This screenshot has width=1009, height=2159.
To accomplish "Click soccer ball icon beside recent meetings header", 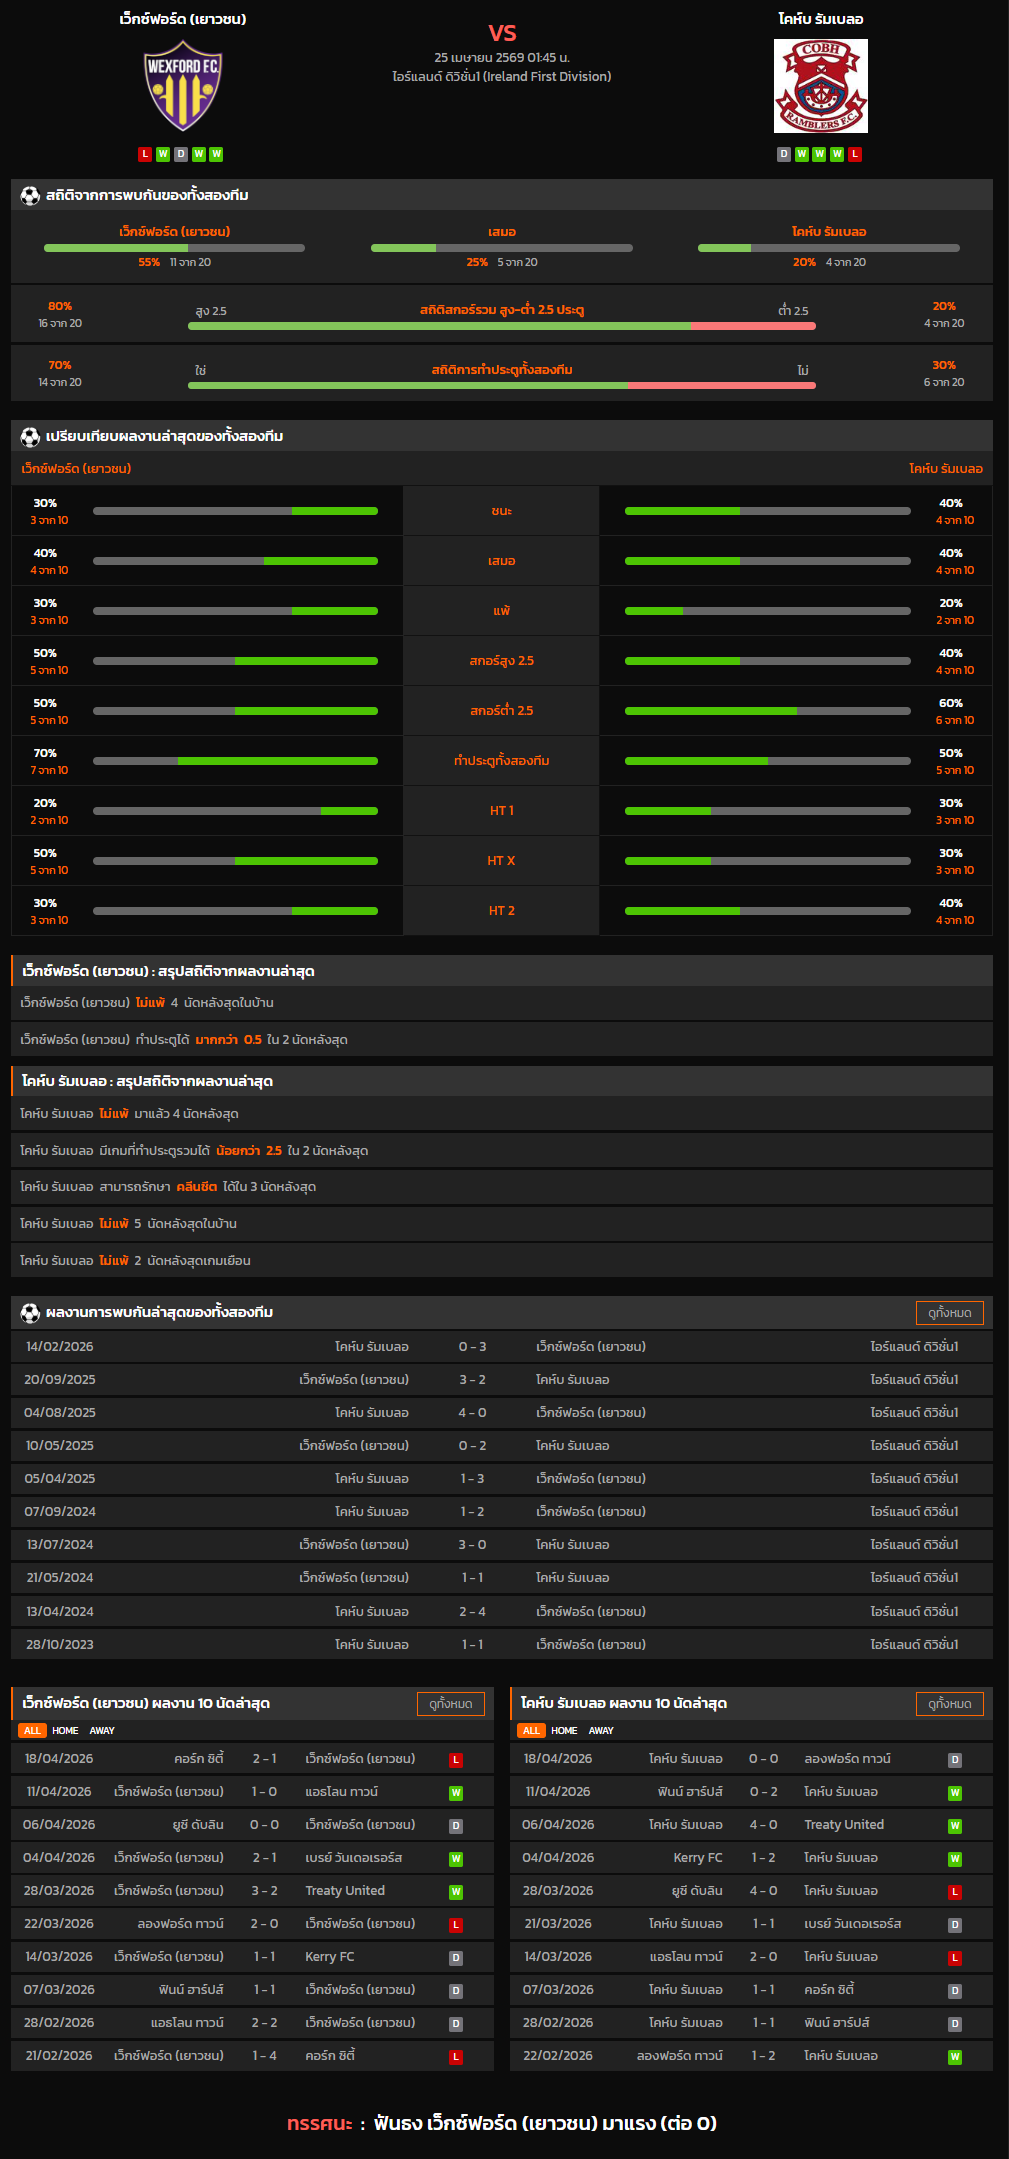I will (30, 1313).
